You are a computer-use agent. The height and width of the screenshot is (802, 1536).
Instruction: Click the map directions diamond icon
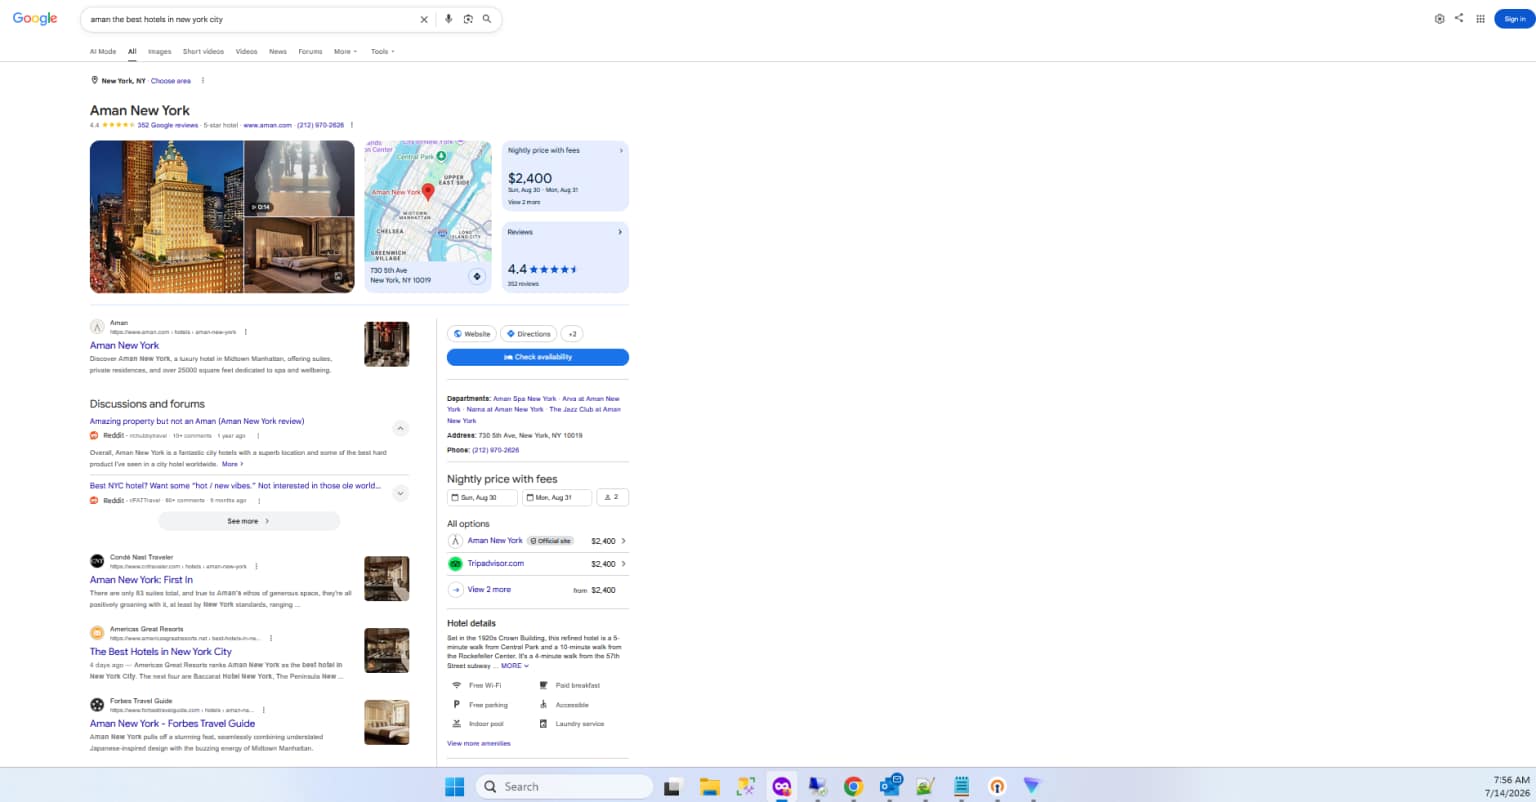point(477,276)
